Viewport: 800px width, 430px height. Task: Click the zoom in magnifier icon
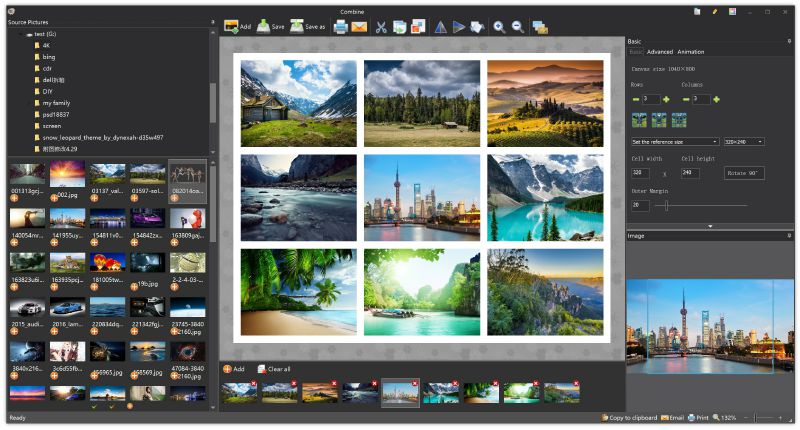499,27
